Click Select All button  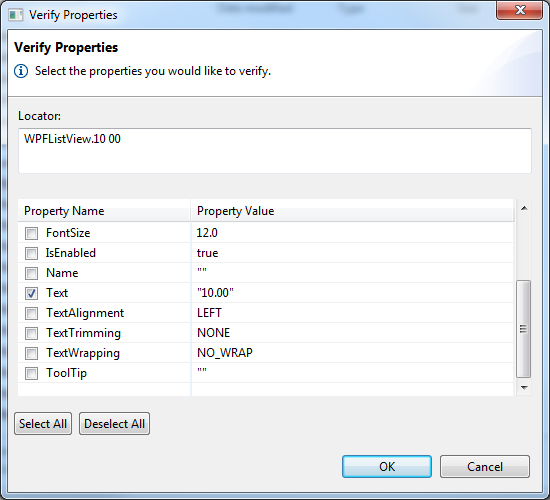pos(43,424)
